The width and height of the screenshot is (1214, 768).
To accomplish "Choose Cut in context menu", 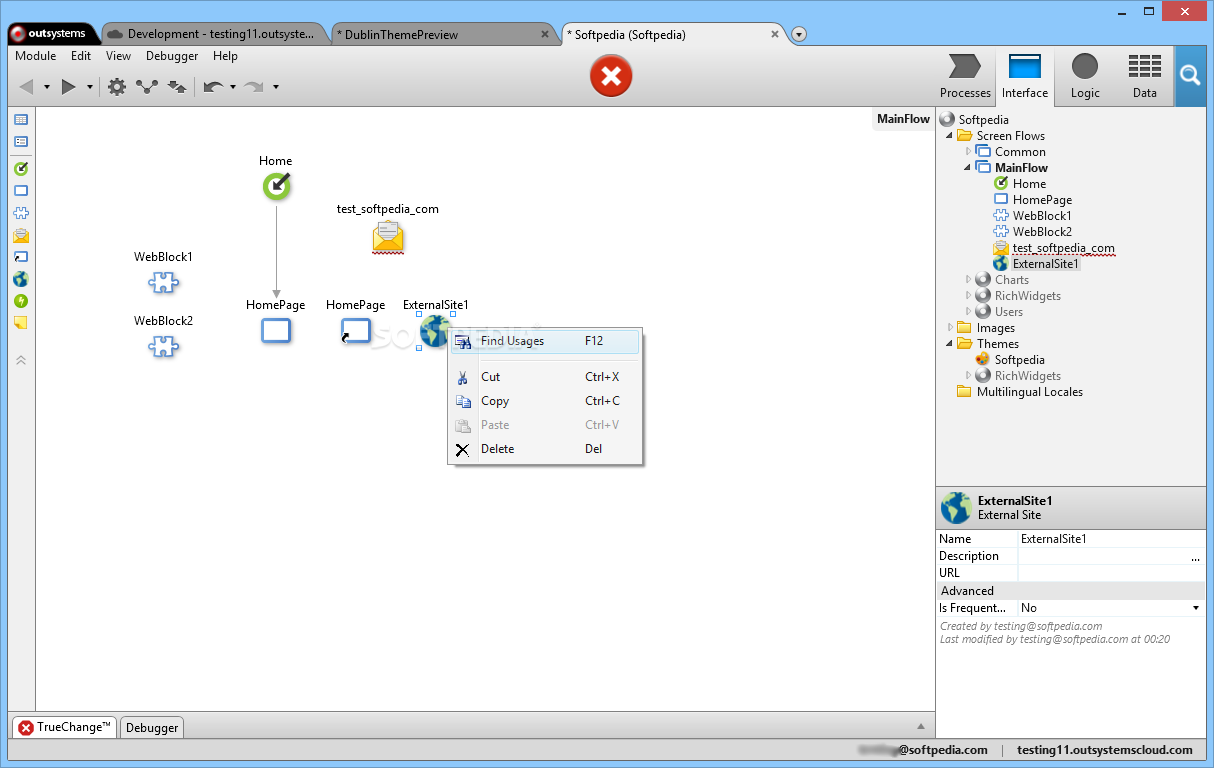I will point(545,377).
